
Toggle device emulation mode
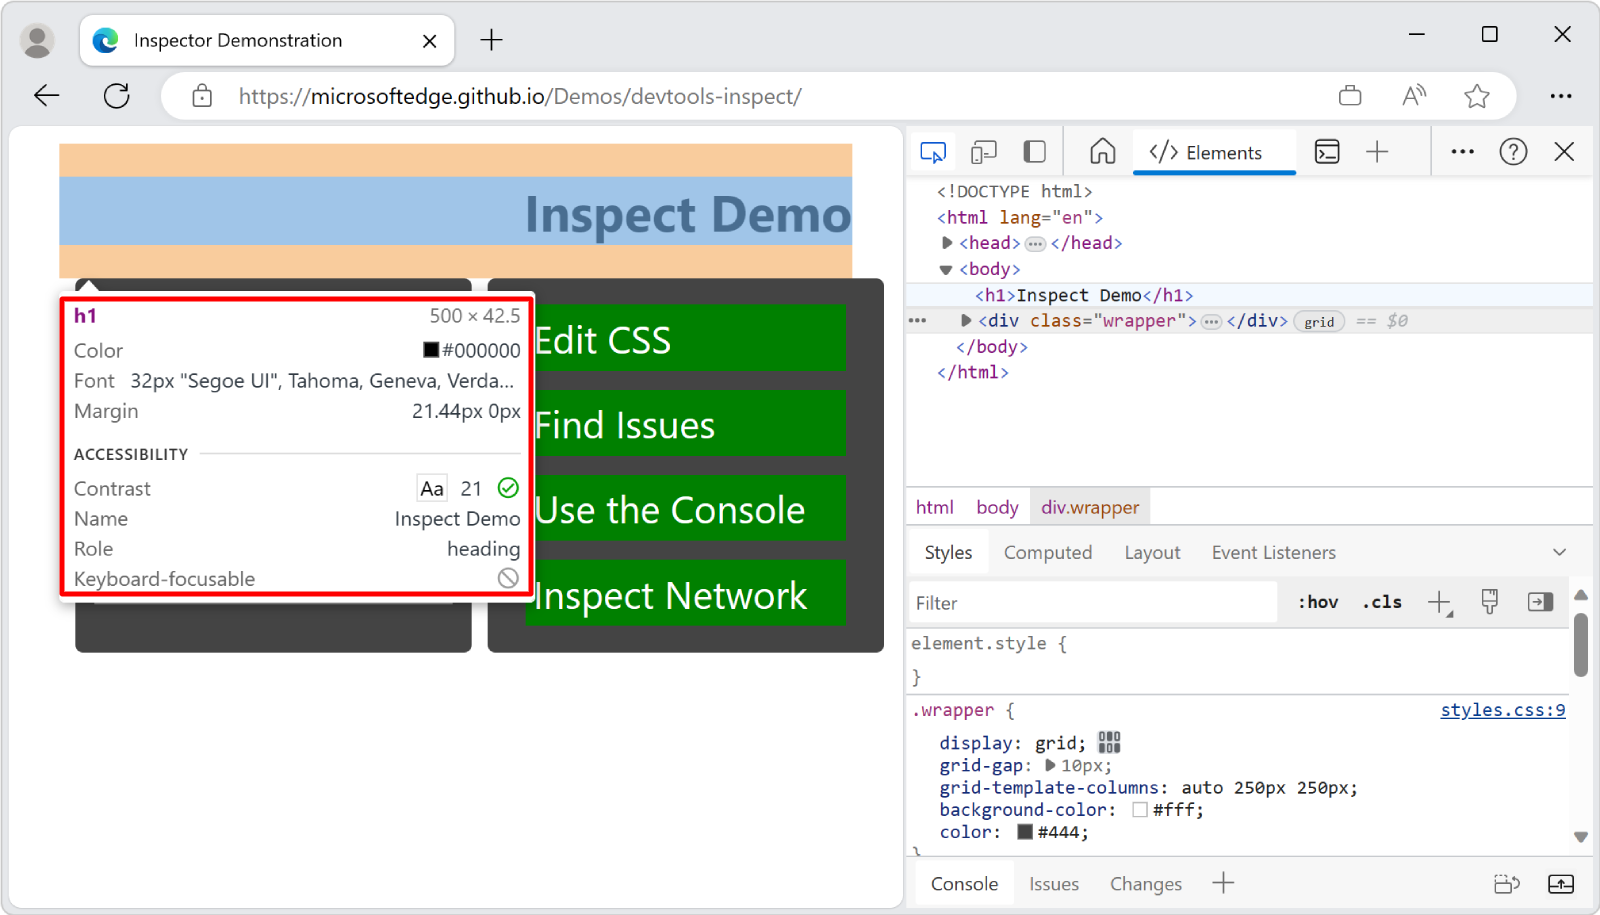(983, 151)
